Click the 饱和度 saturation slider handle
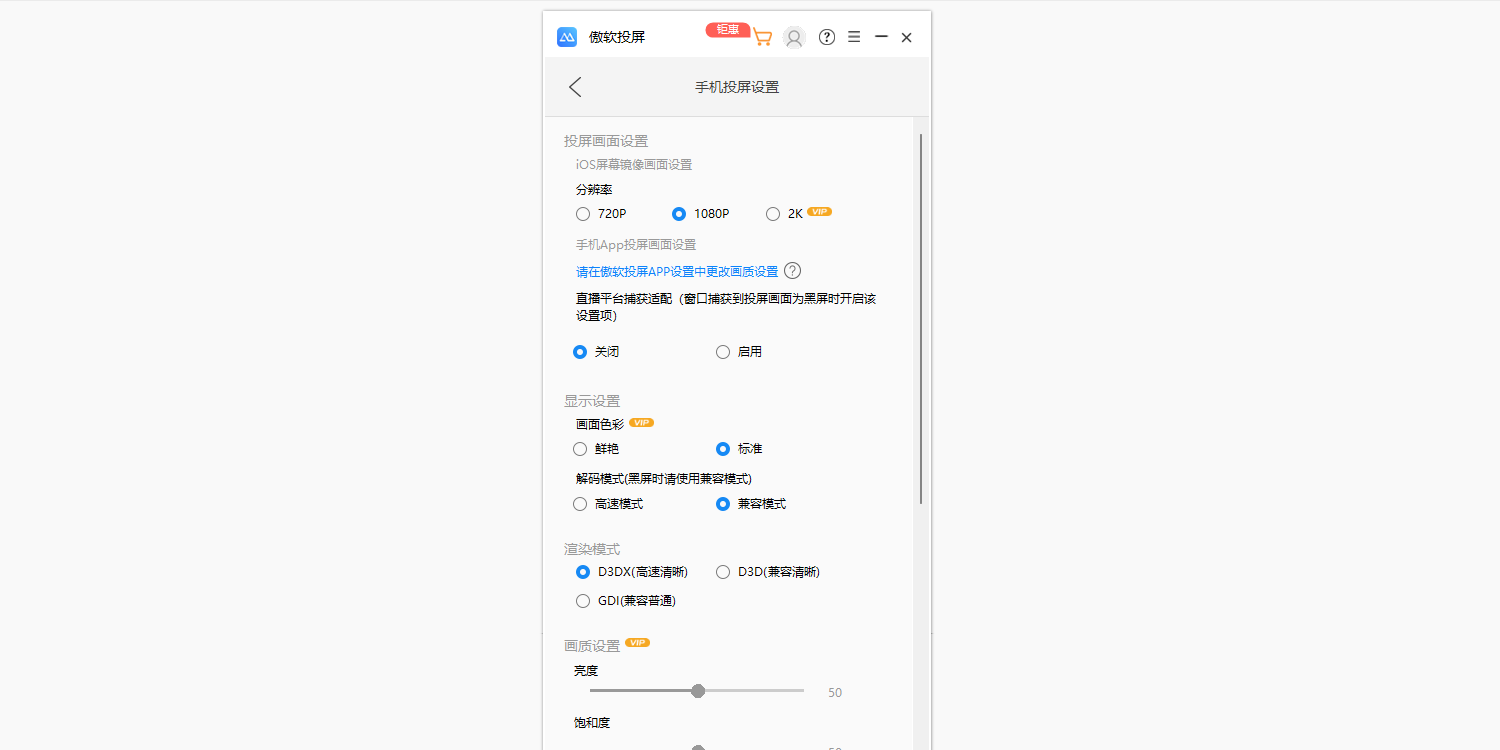This screenshot has width=1500, height=750. point(698,747)
